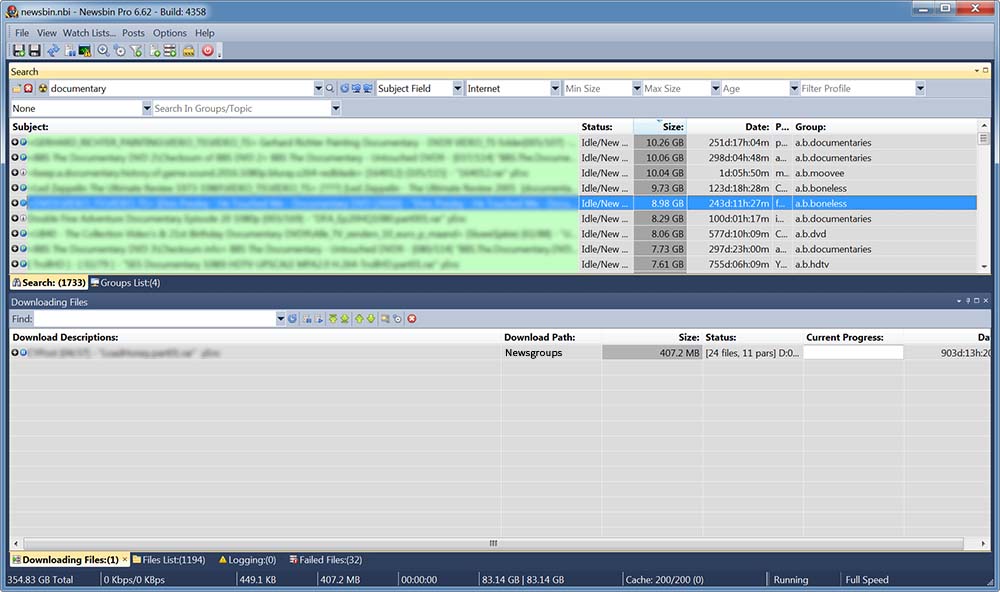1000x592 pixels.
Task: Open the File menu
Action: tap(22, 33)
